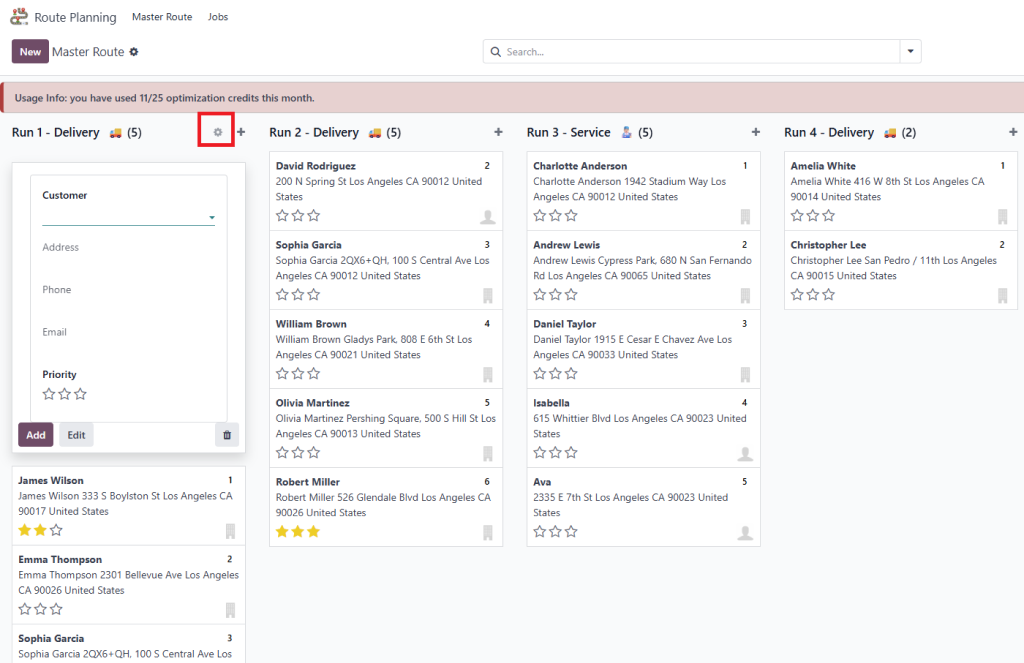Screen dimensions: 1024x663
Task: Expand the search options dropdown arrow
Action: click(x=910, y=51)
